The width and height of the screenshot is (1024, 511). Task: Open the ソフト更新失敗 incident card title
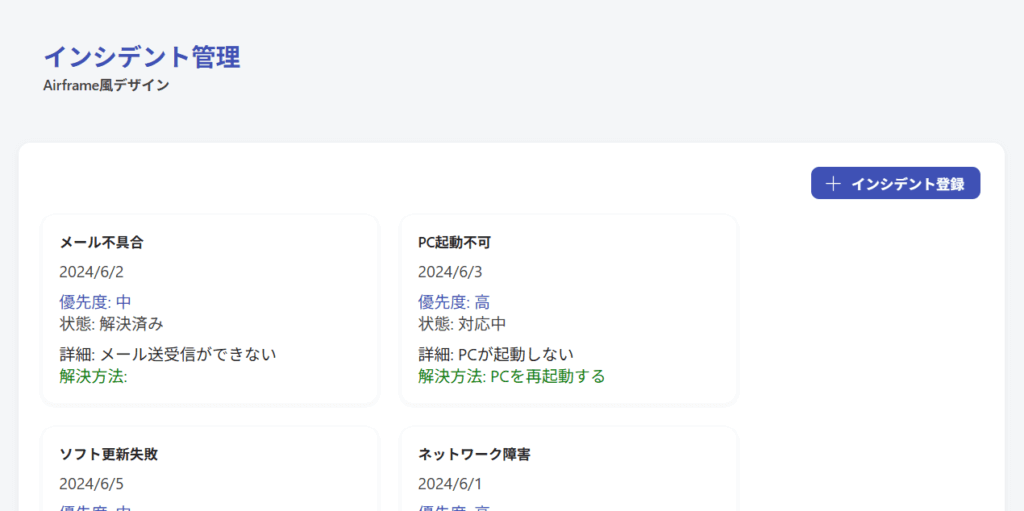109,454
